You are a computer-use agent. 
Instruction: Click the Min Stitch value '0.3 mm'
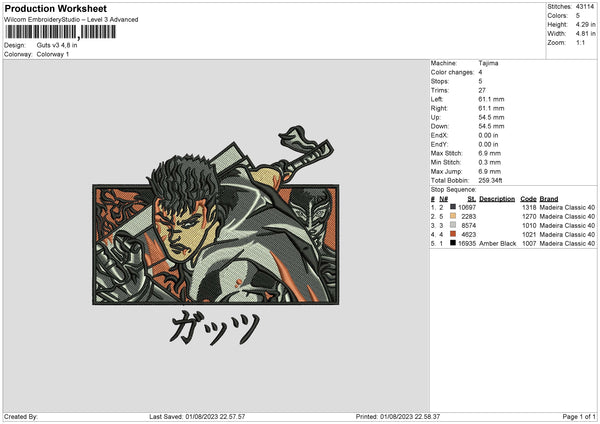[489, 163]
